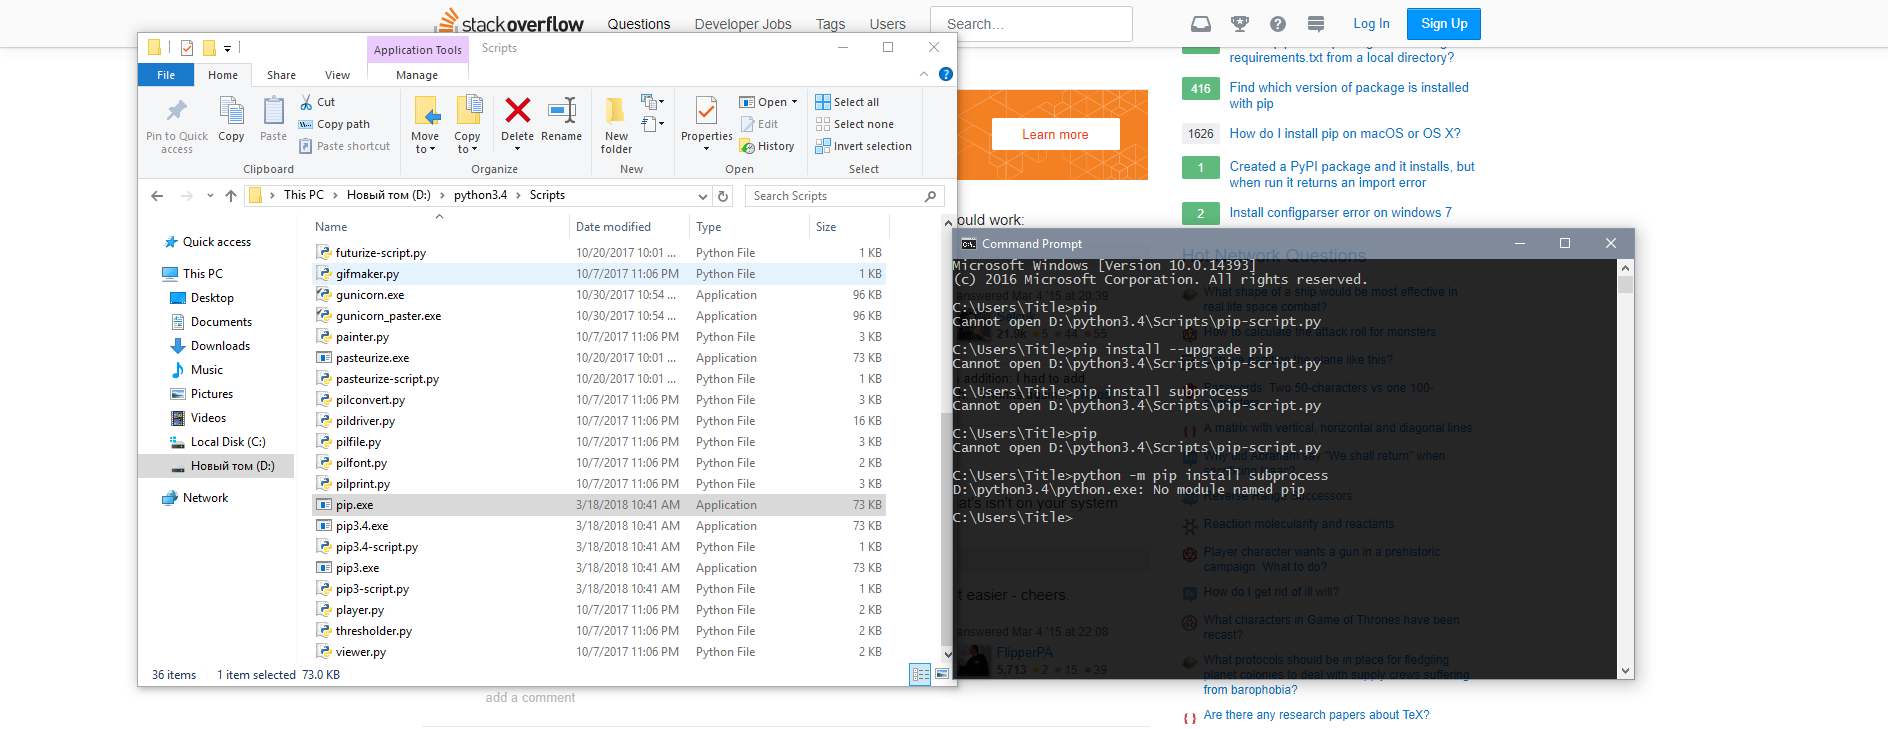Expand the address bar history dropdown
Image resolution: width=1888 pixels, height=729 pixels.
click(x=703, y=196)
